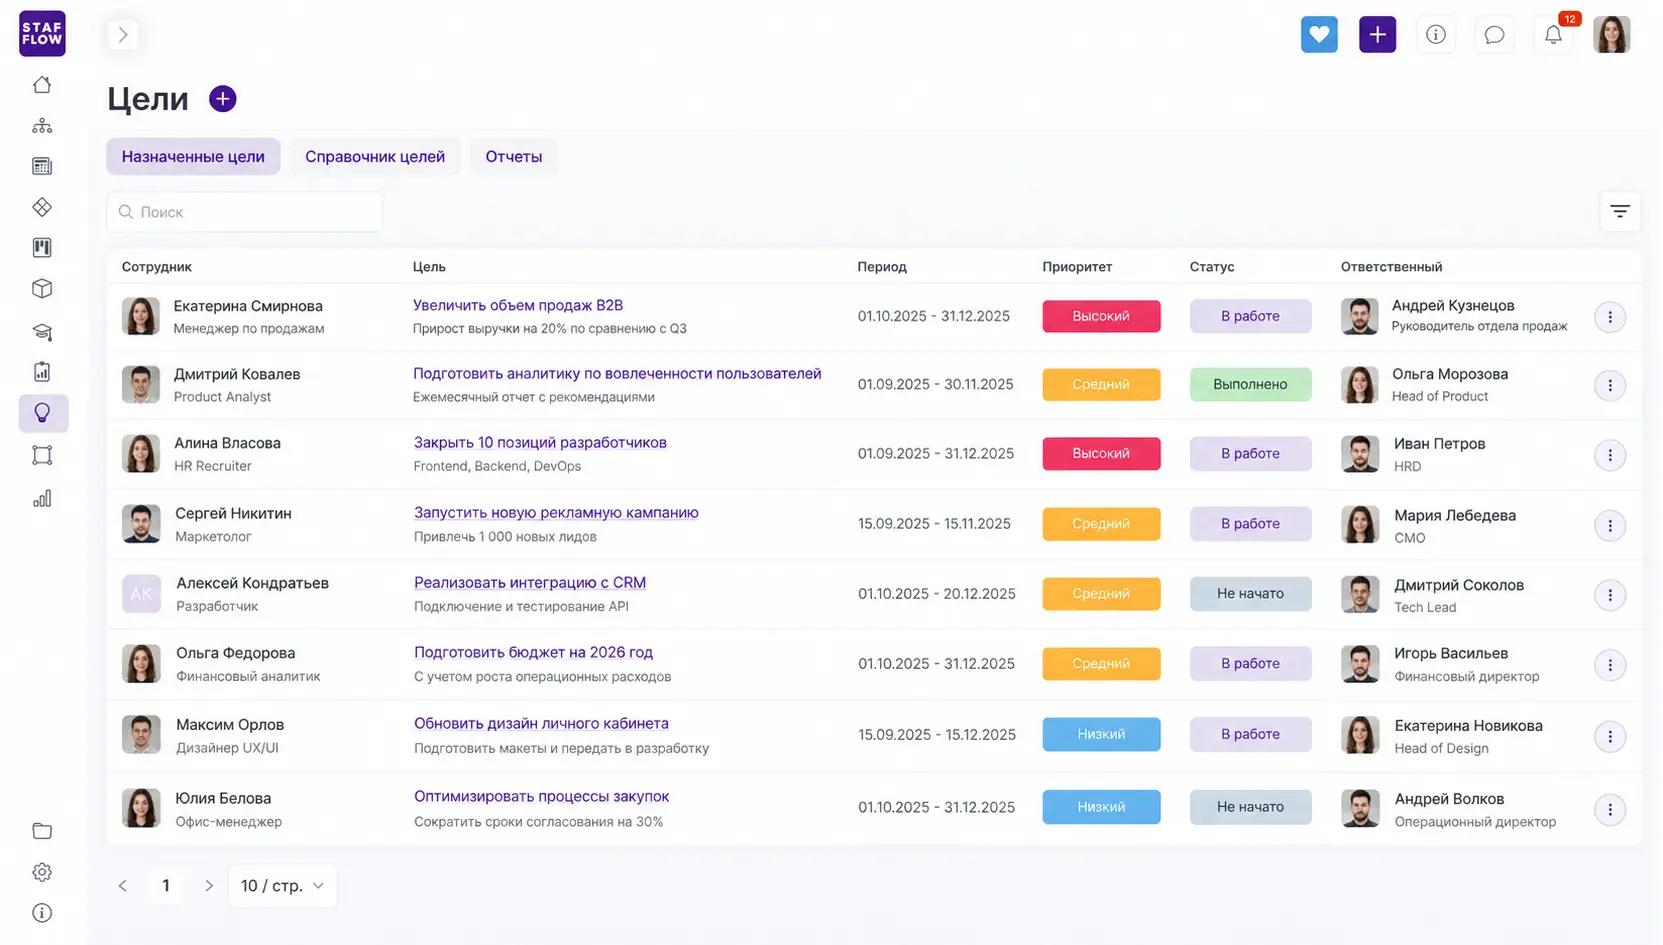Add a new goal with plus next to Цели
Viewport: 1663px width, 945px height.
point(222,99)
